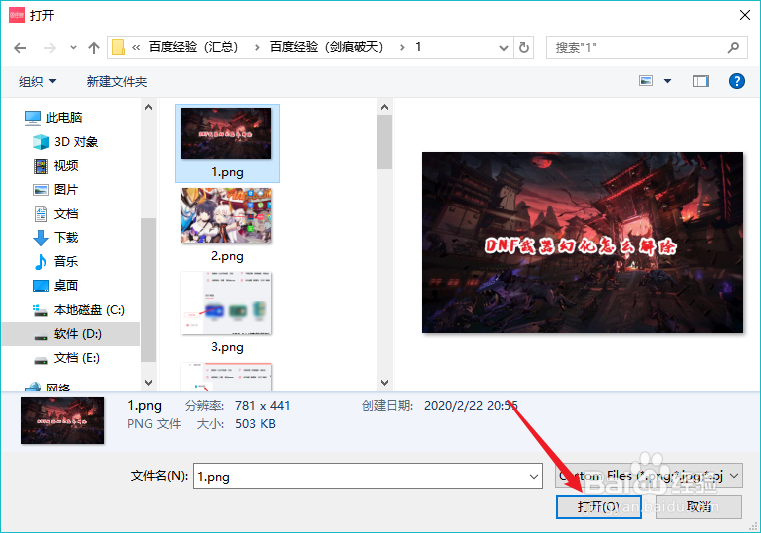The height and width of the screenshot is (533, 761).
Task: Click the 此电脑 monitor icon
Action: pos(33,118)
